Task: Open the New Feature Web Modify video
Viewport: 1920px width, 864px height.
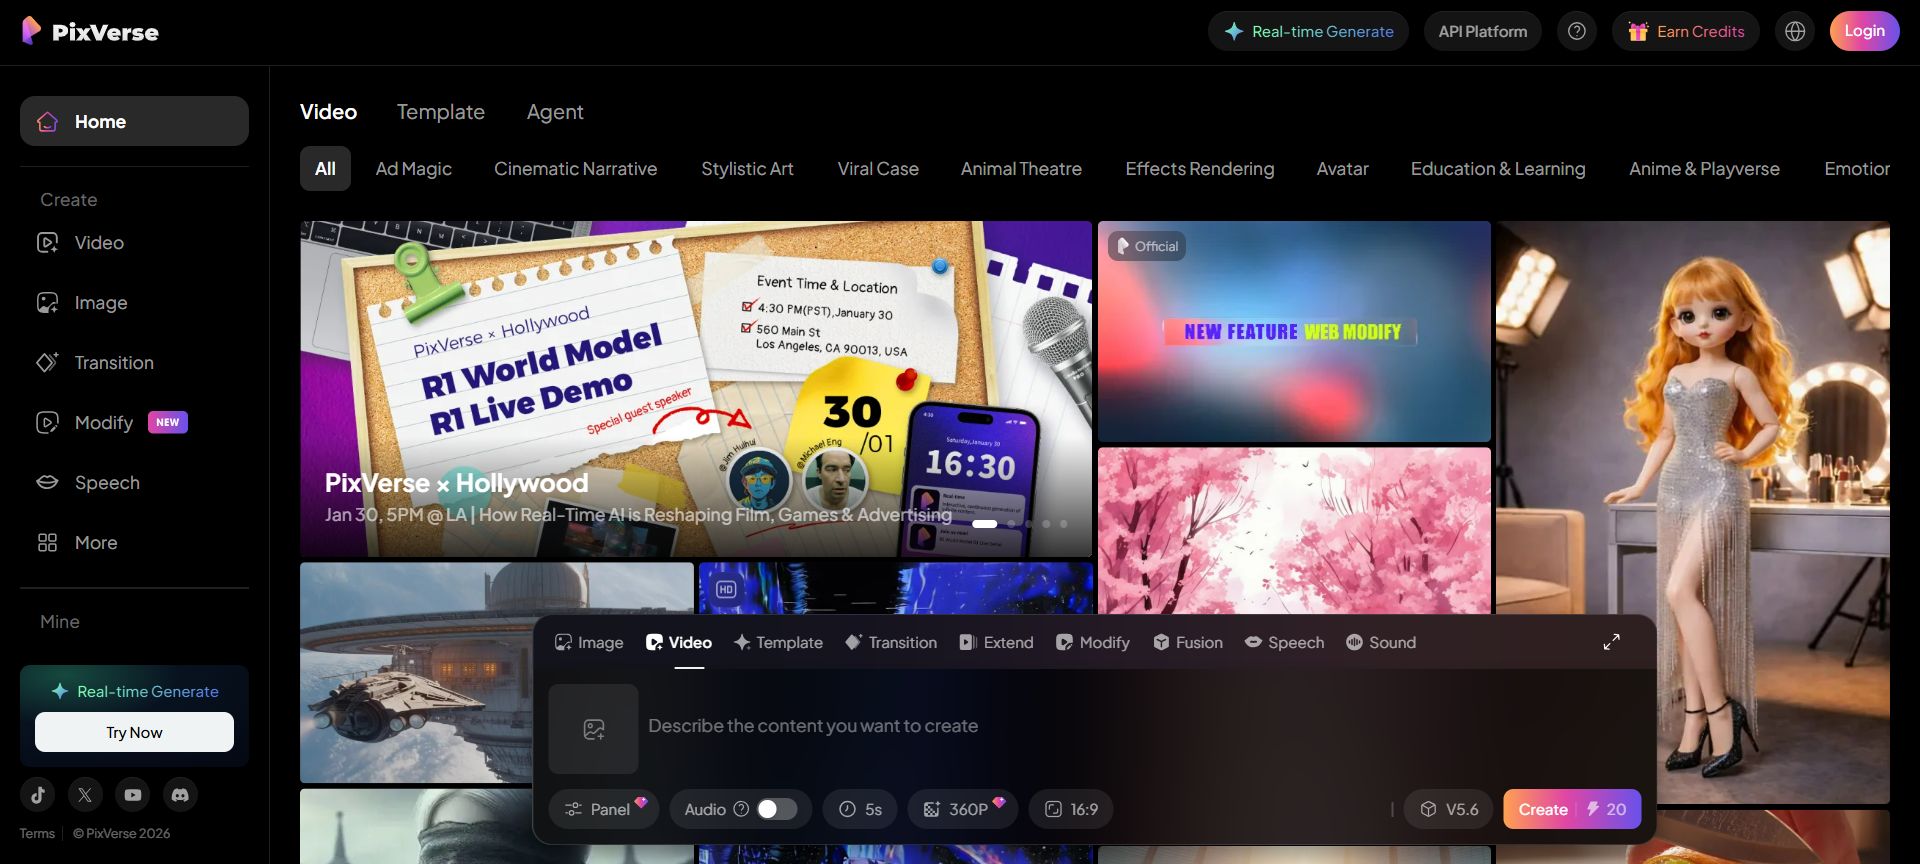Action: [x=1294, y=331]
